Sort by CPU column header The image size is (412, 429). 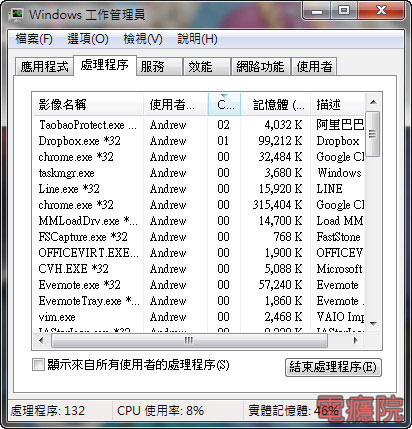(x=224, y=105)
